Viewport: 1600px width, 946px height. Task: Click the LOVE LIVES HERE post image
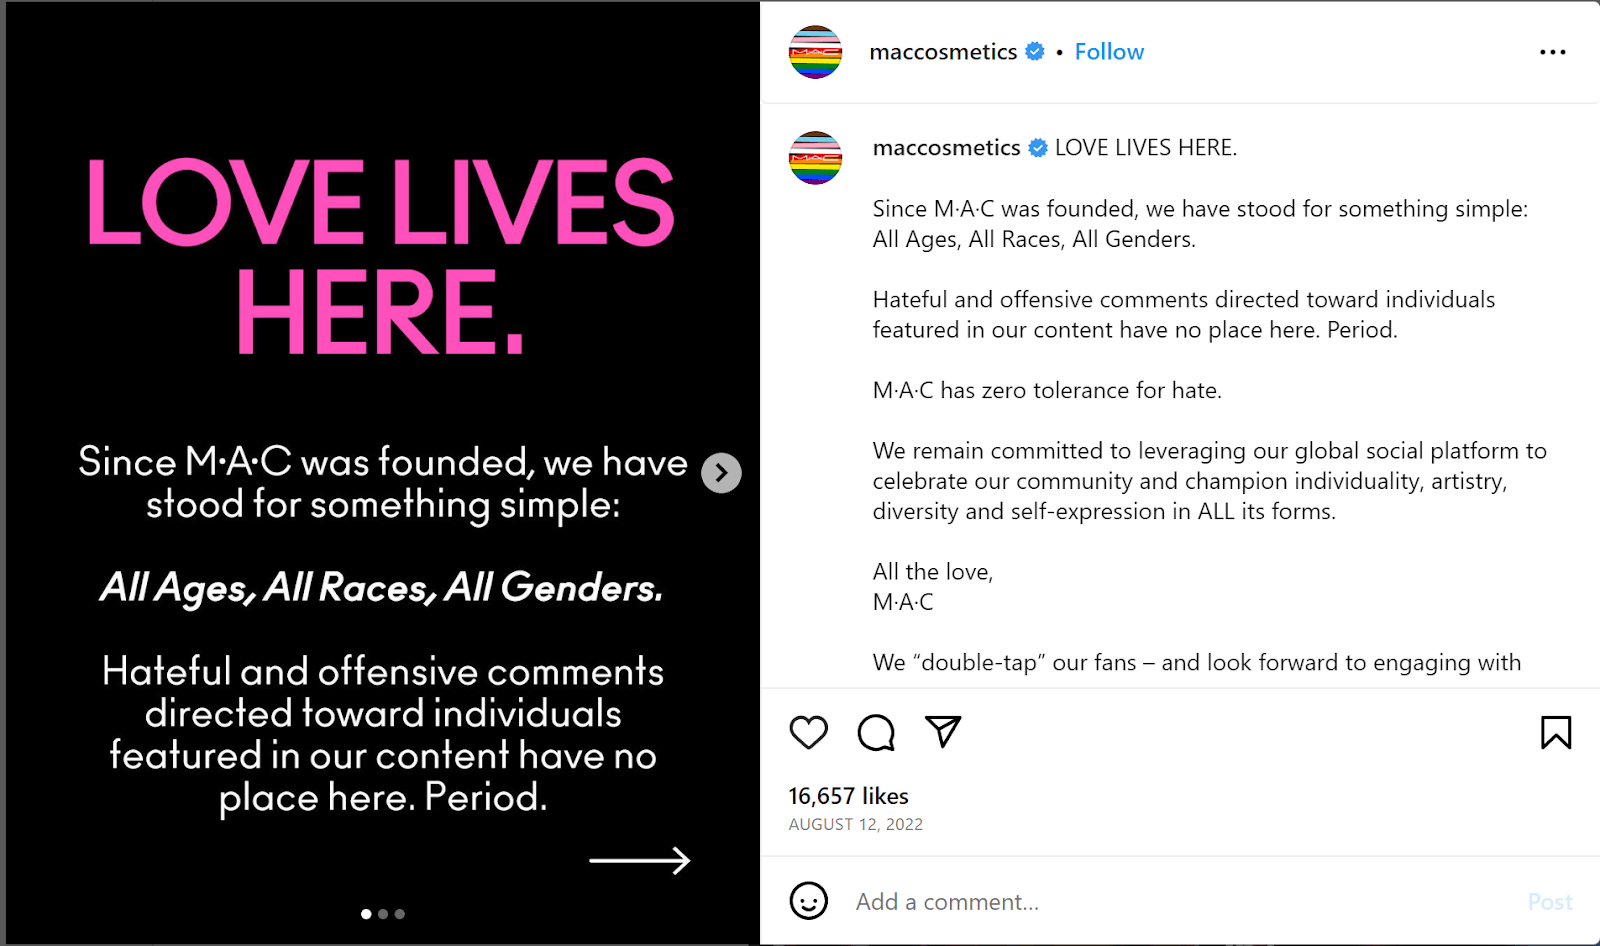coord(380,300)
